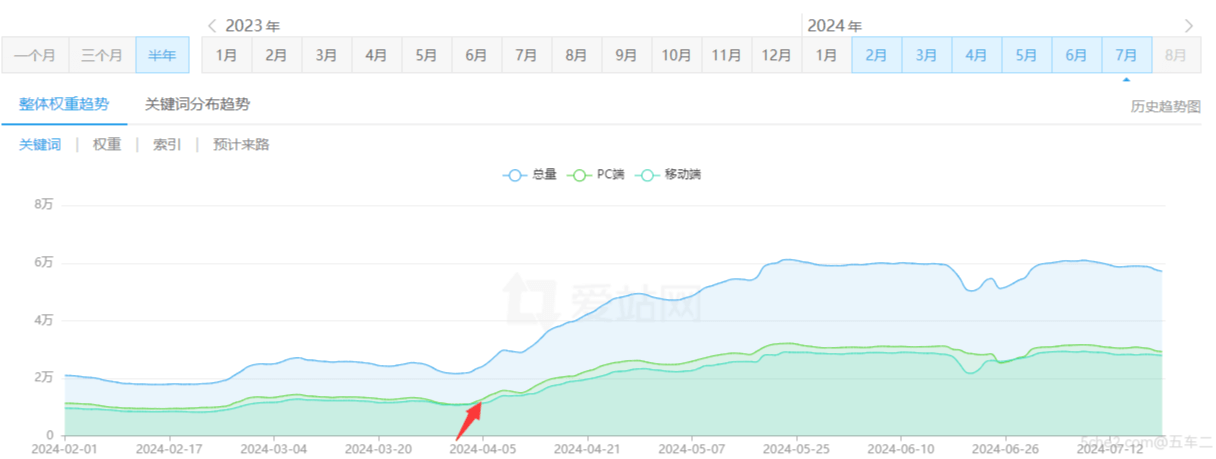Select the 半年 time range
This screenshot has height=459, width=1216.
[x=162, y=55]
